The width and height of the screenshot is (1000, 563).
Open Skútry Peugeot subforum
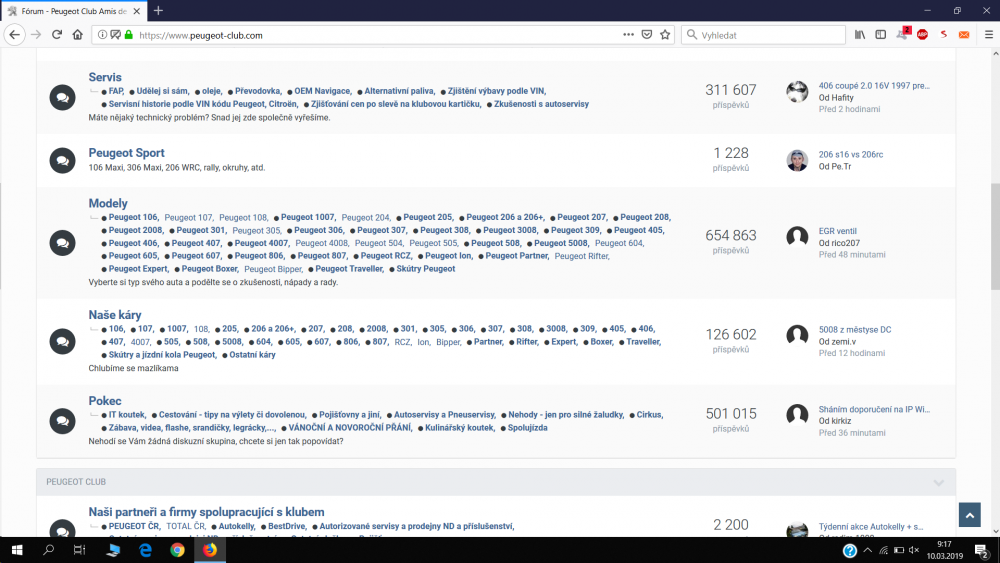(426, 269)
